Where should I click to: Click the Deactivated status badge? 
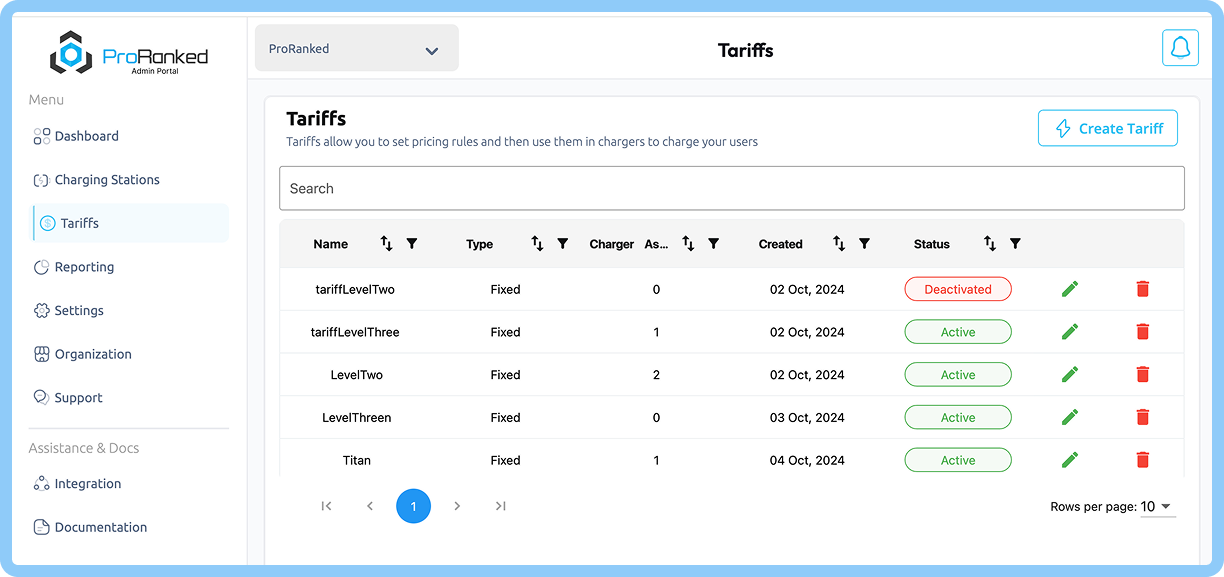[957, 289]
